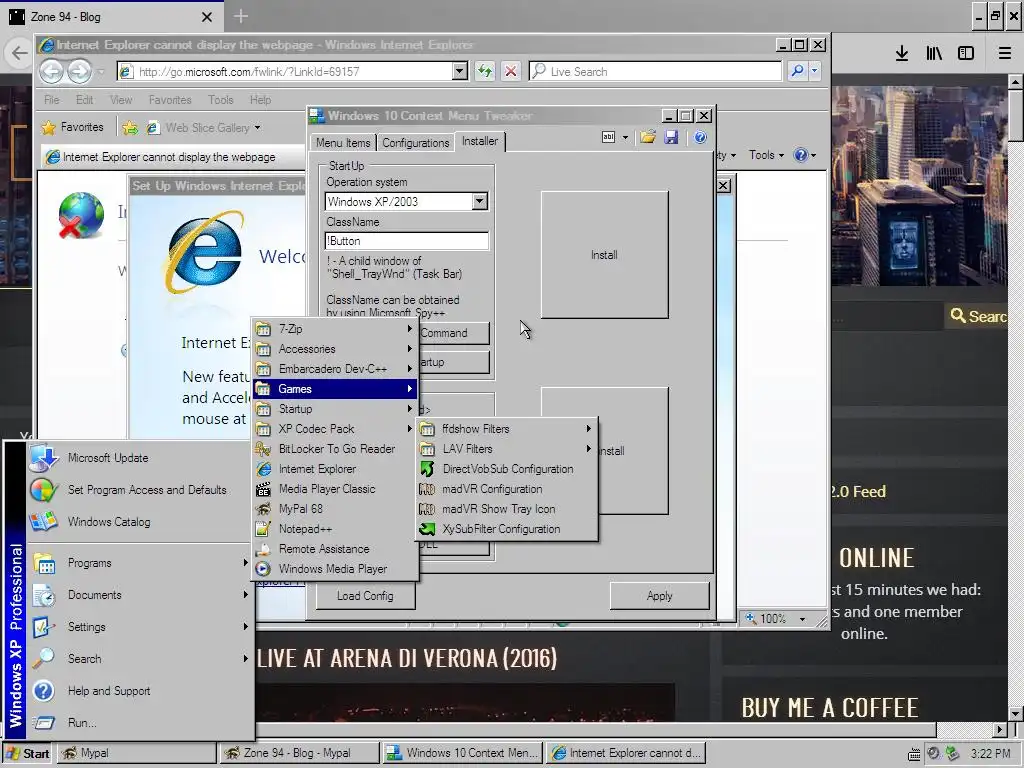Viewport: 1024px width, 768px height.
Task: Click Internet Explorer back button
Action: click(x=52, y=71)
